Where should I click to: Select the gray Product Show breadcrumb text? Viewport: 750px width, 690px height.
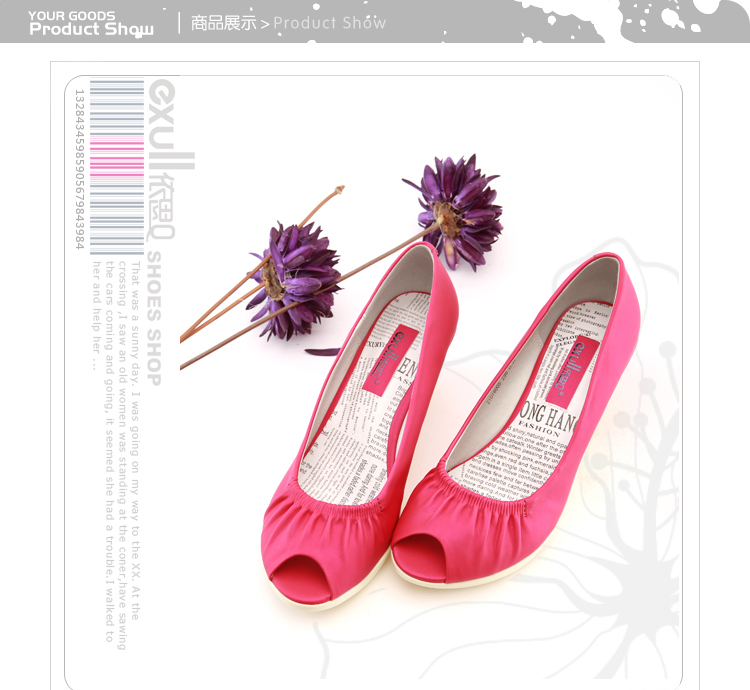[x=330, y=23]
